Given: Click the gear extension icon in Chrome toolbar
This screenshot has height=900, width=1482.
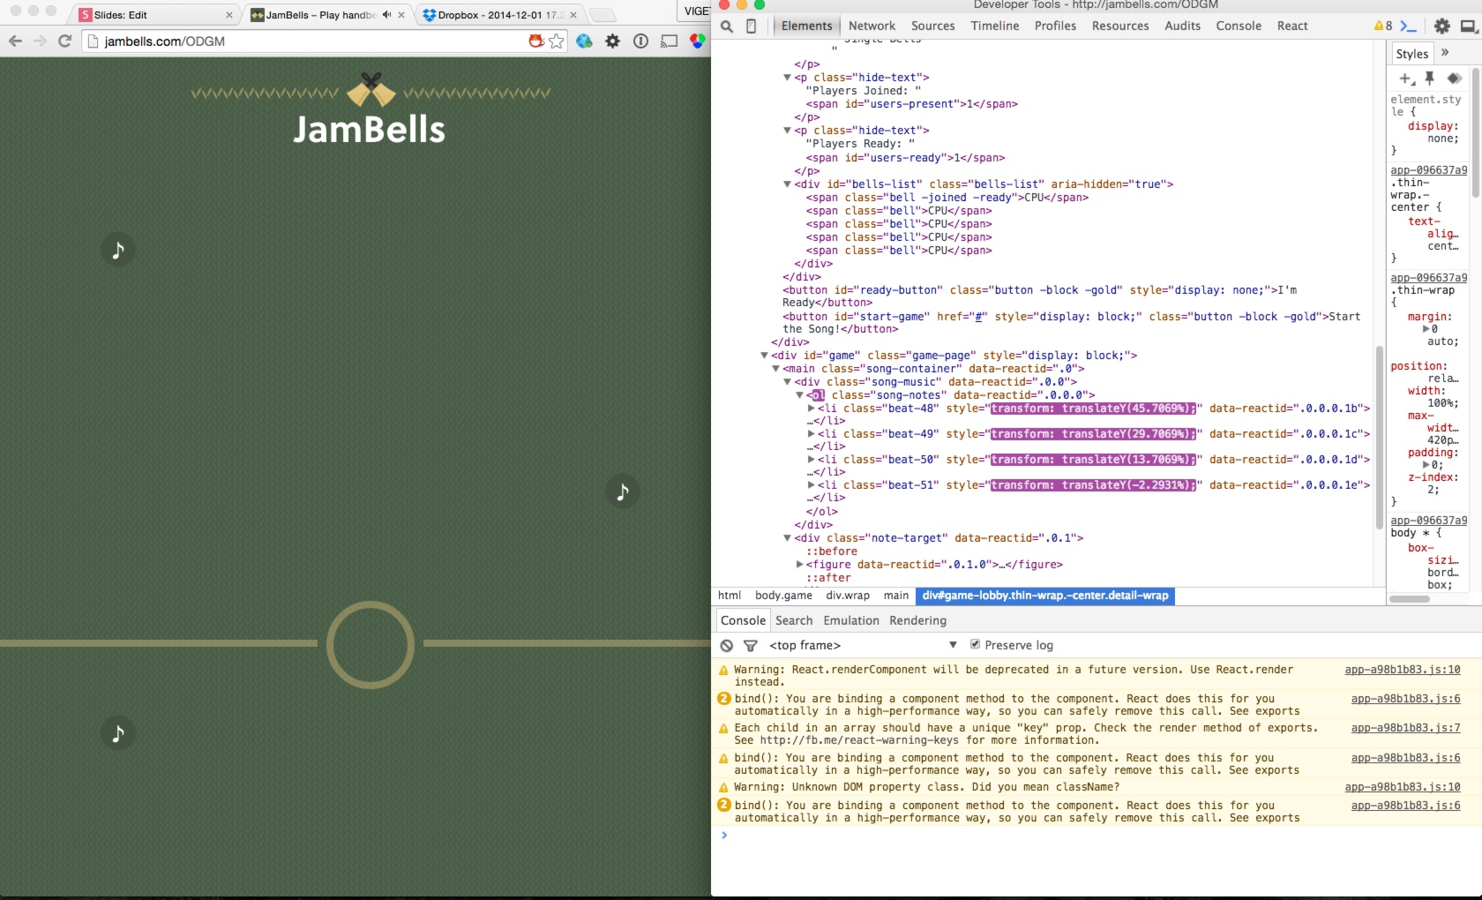Looking at the screenshot, I should 613,41.
